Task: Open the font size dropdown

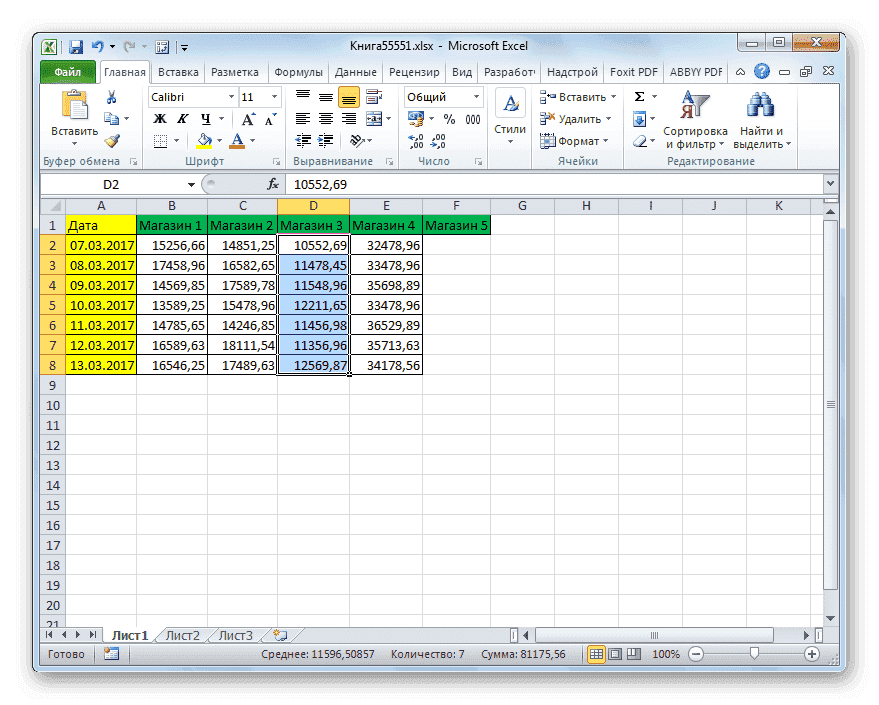Action: tap(272, 96)
